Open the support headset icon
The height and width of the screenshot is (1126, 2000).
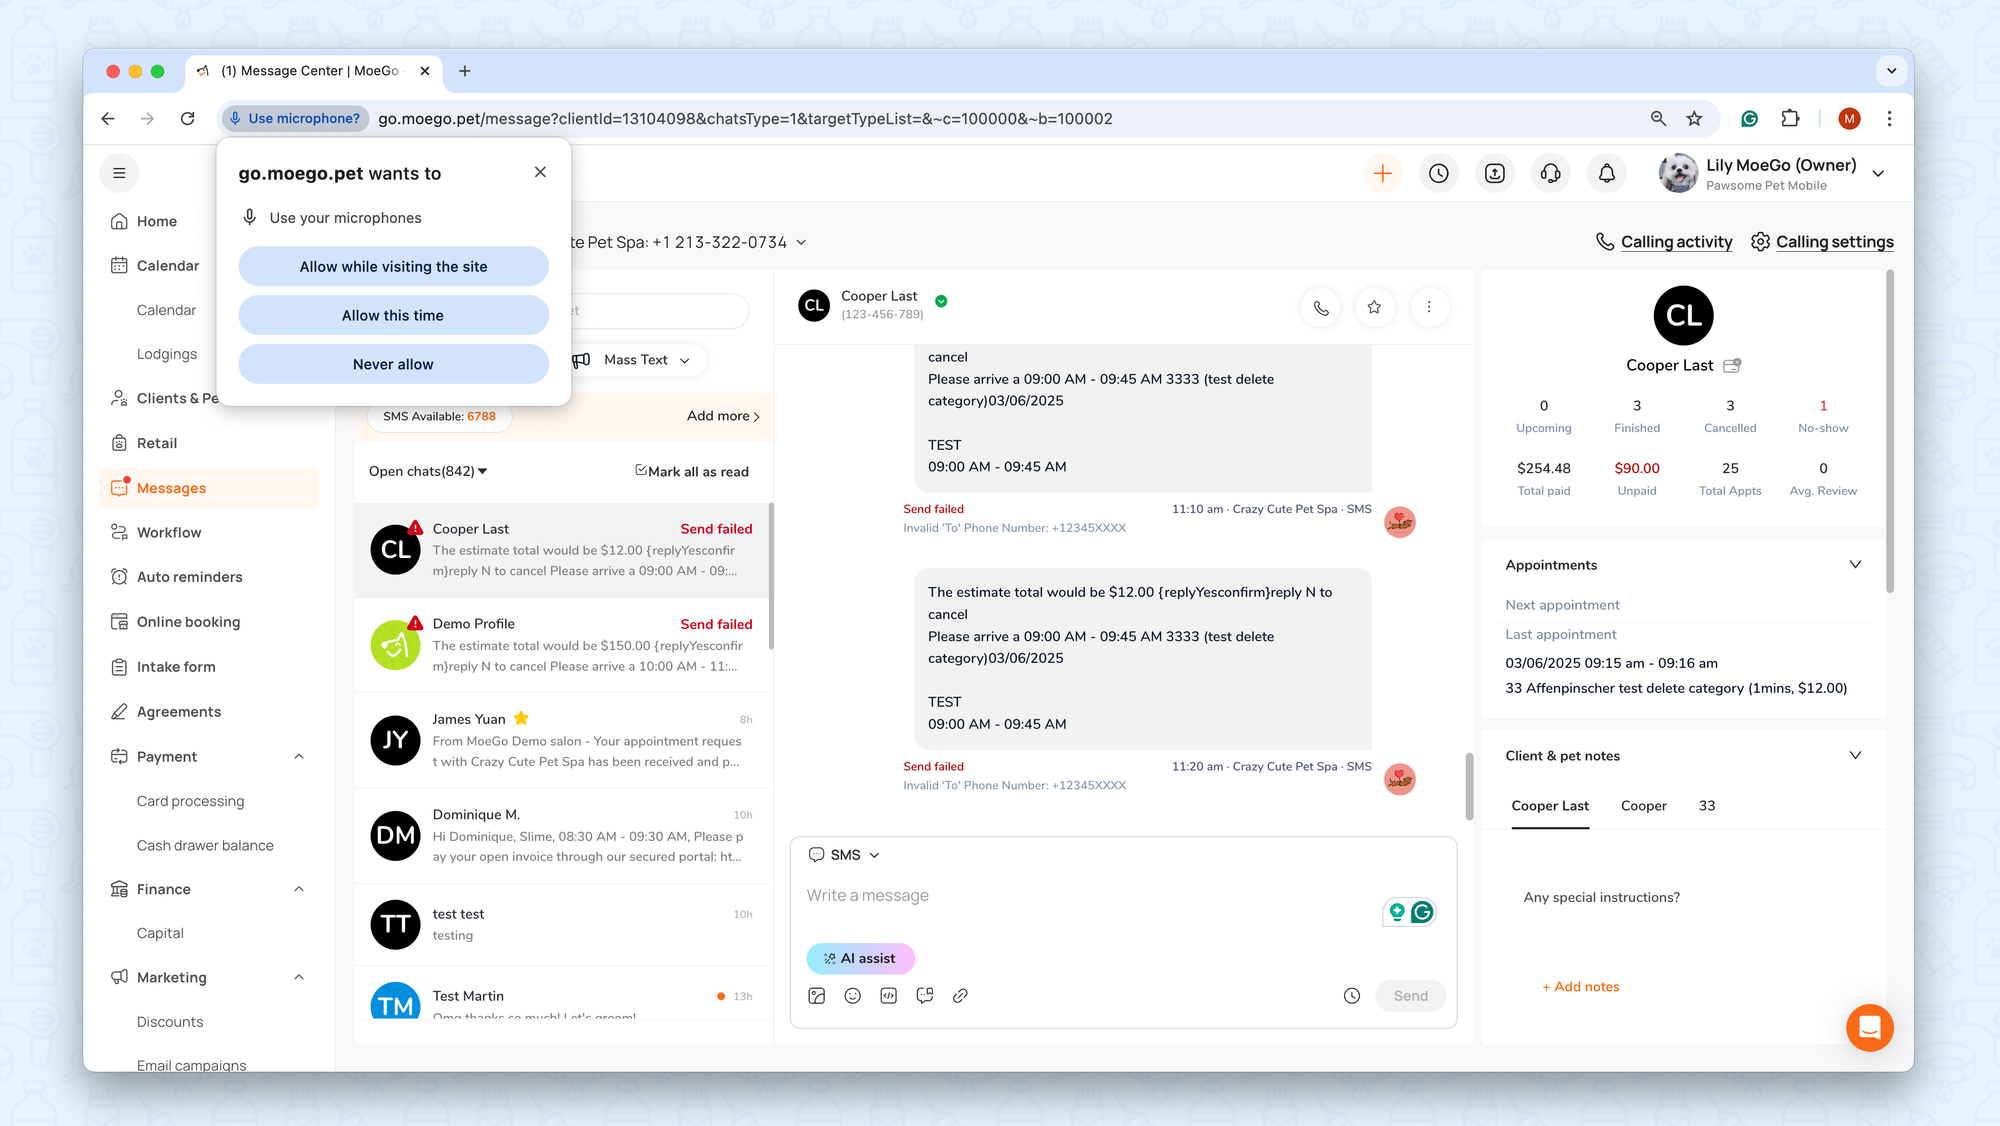point(1550,174)
